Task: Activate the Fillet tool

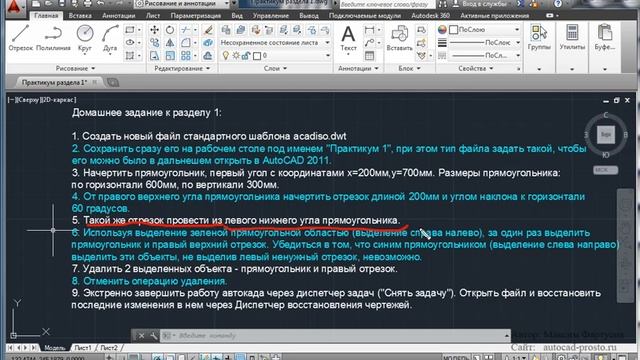Action: pos(185,42)
